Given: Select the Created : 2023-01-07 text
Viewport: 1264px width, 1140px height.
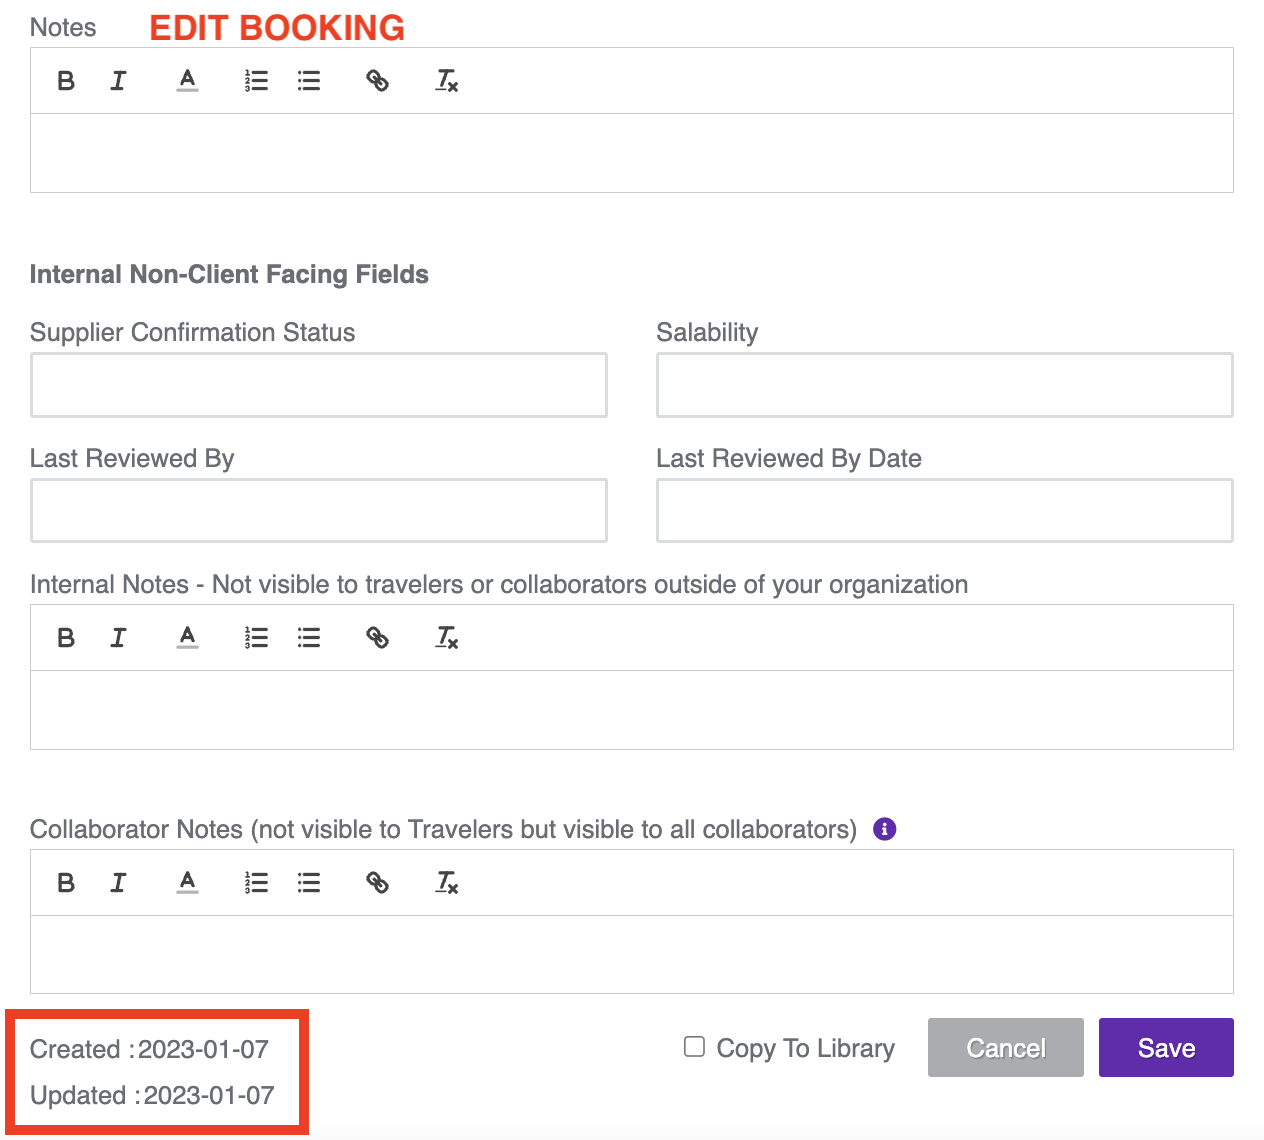Looking at the screenshot, I should tap(150, 1049).
